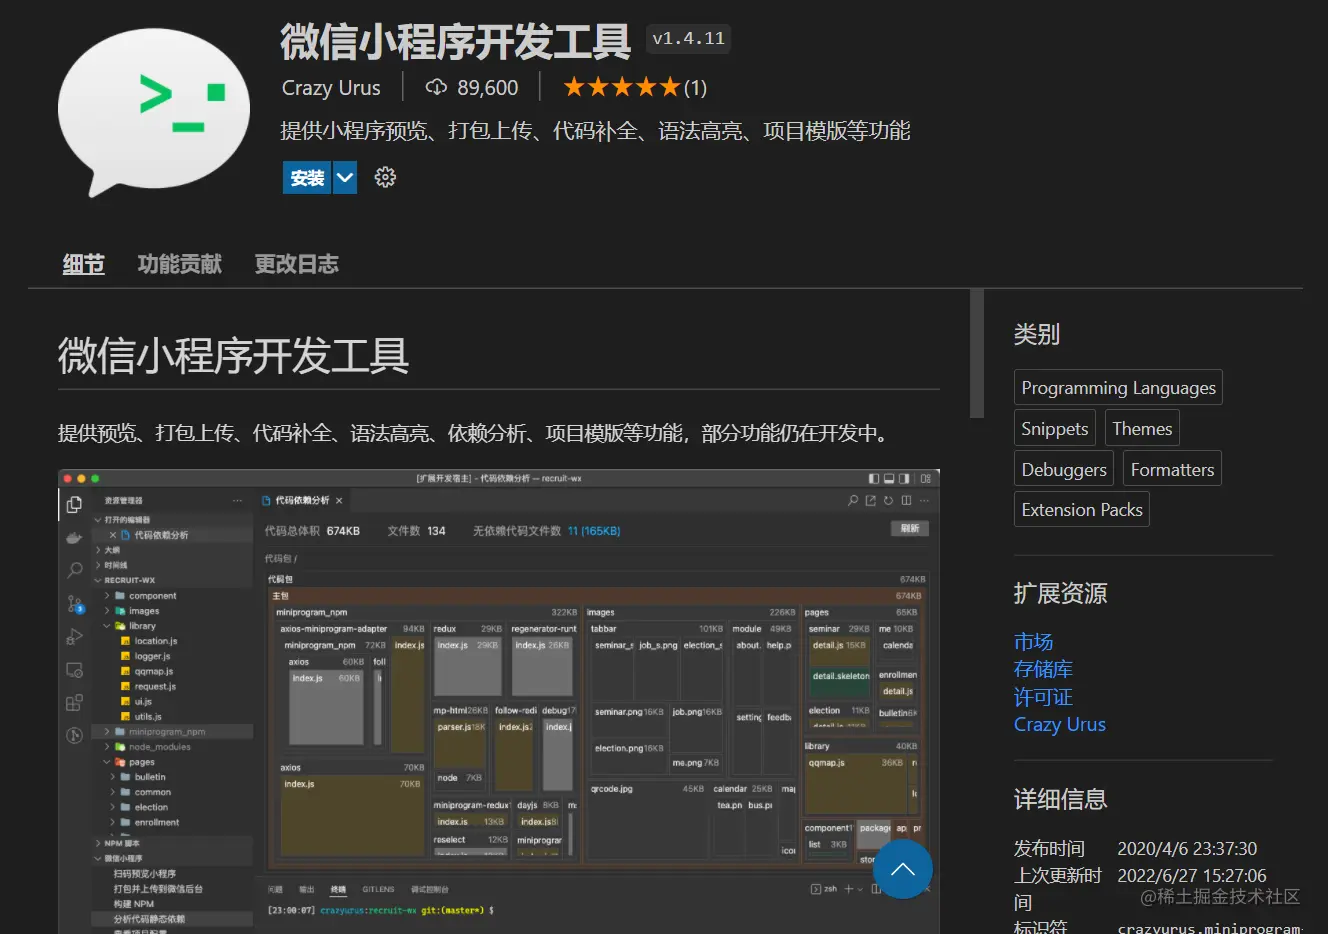Click the dependency analysis screenshot image
The width and height of the screenshot is (1328, 934).
tap(499, 701)
